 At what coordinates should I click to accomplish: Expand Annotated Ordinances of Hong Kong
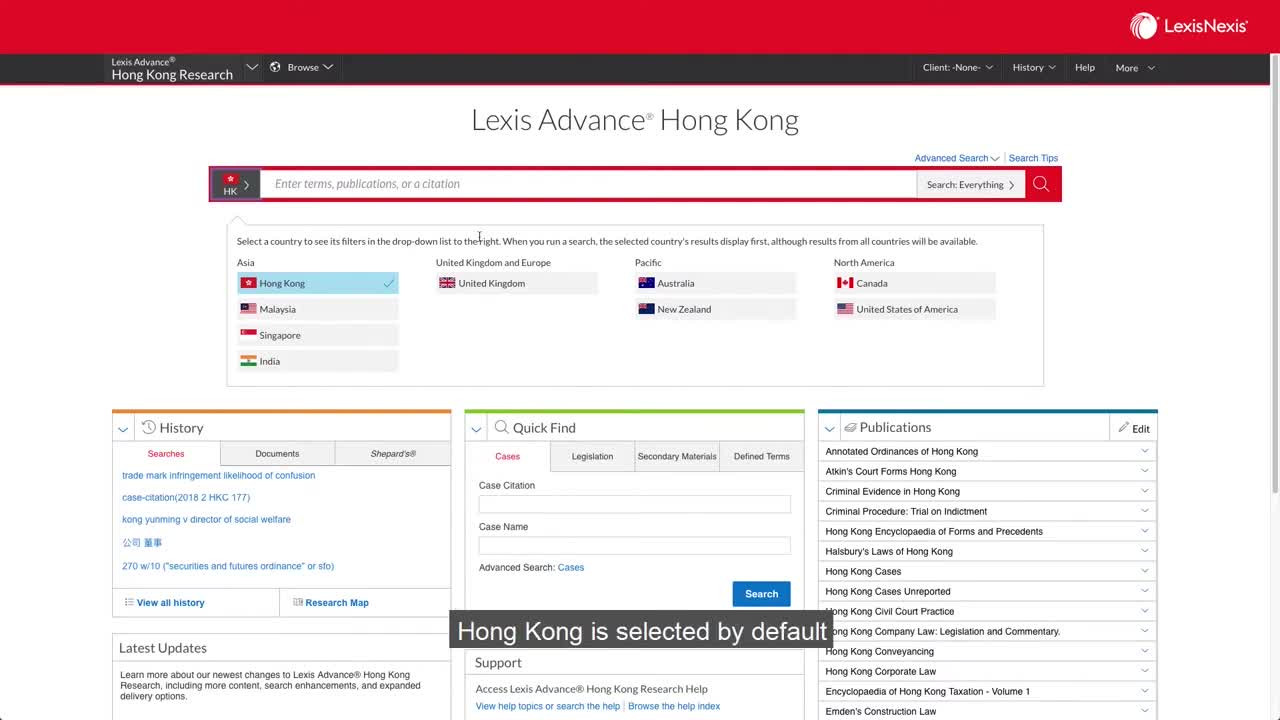(1145, 451)
